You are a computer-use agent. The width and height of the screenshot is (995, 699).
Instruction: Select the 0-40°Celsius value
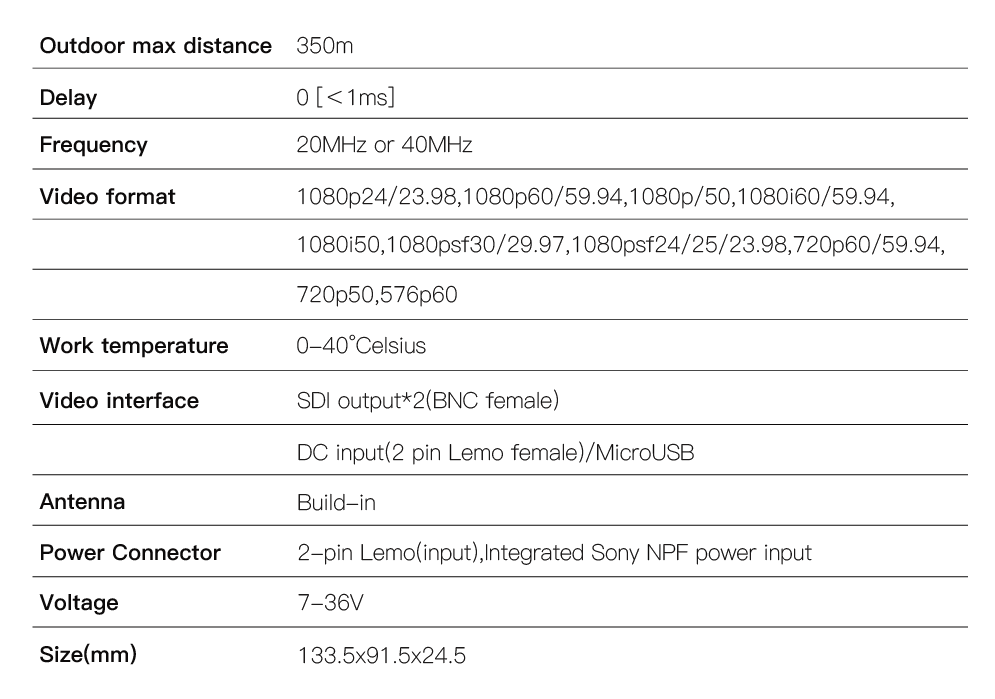click(360, 346)
